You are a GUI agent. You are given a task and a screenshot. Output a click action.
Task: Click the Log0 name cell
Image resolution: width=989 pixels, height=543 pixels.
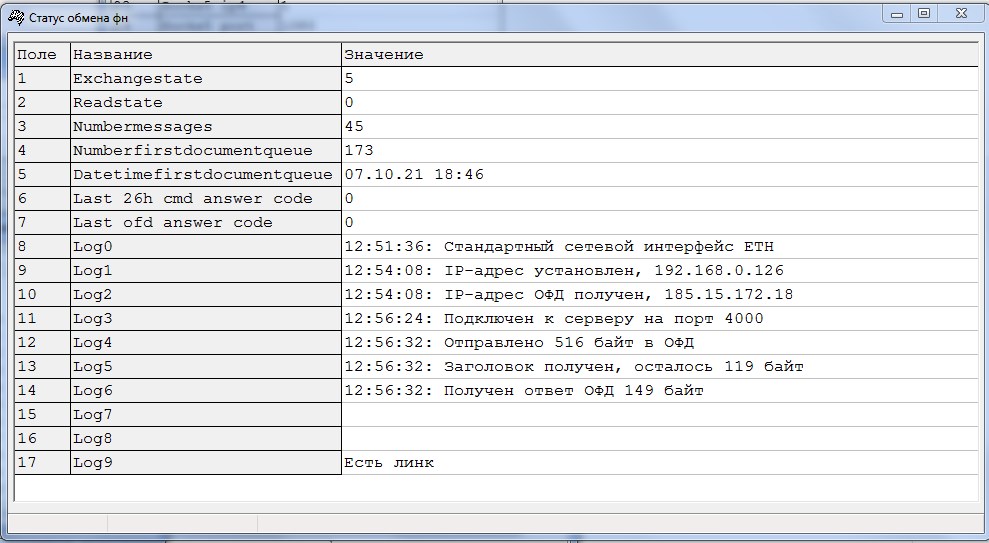click(x=206, y=247)
